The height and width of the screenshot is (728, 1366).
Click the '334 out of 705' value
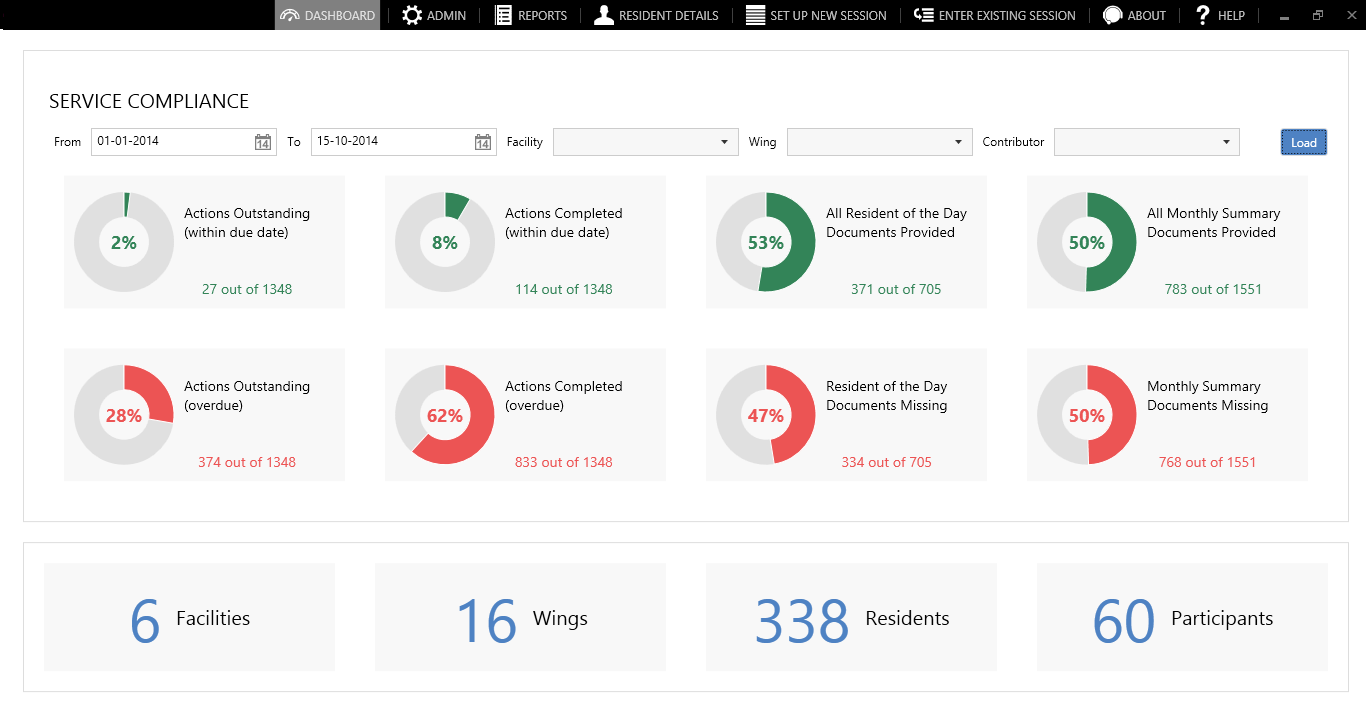887,462
